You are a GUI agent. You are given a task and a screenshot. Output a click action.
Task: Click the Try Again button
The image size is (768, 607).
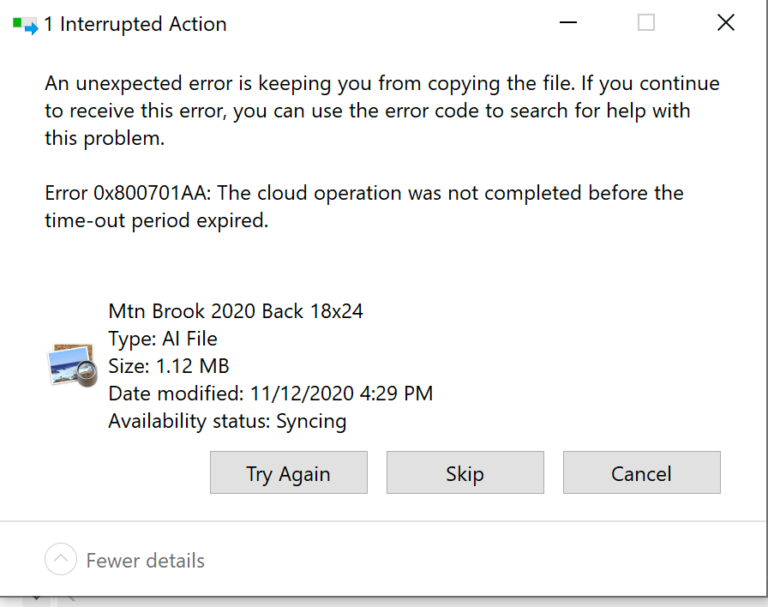coord(288,473)
